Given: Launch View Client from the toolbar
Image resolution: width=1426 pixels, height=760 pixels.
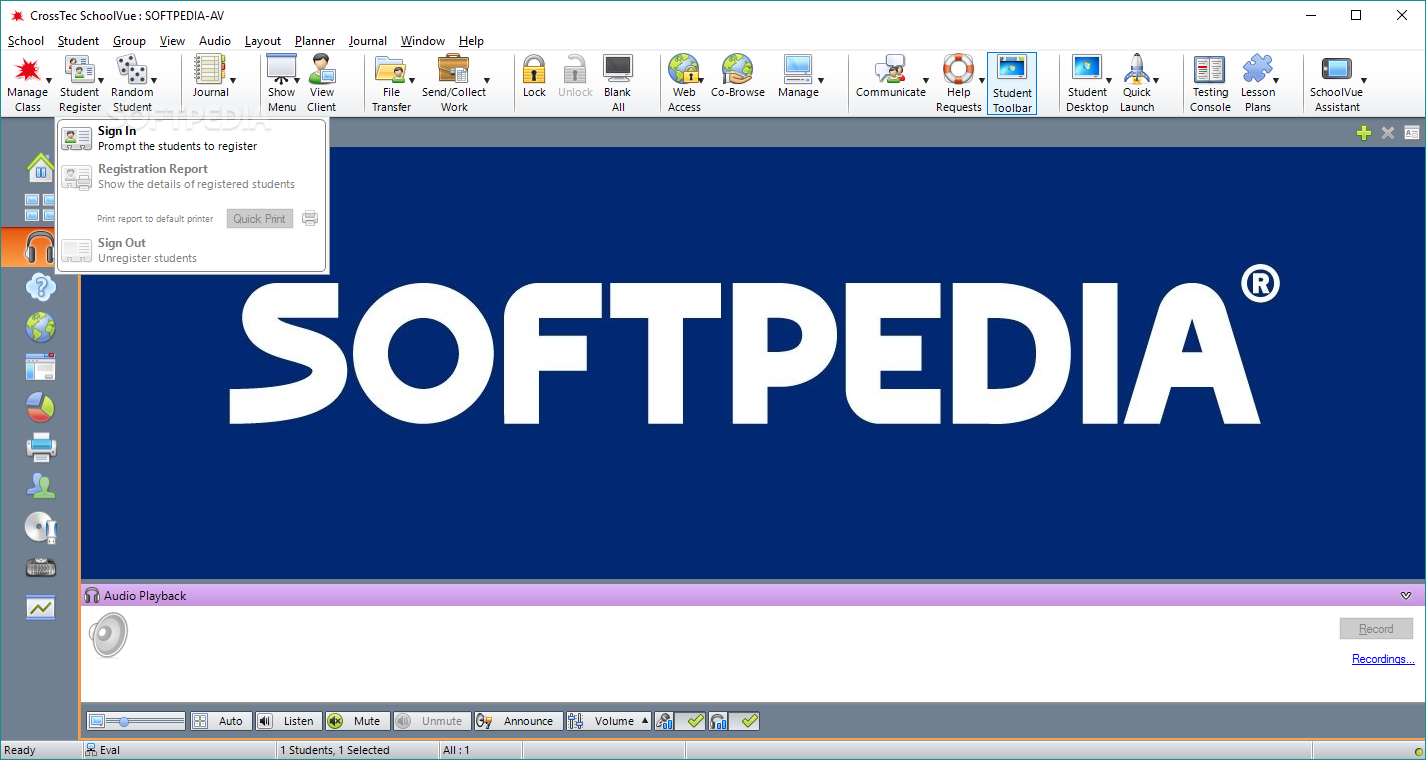Looking at the screenshot, I should pos(322,82).
